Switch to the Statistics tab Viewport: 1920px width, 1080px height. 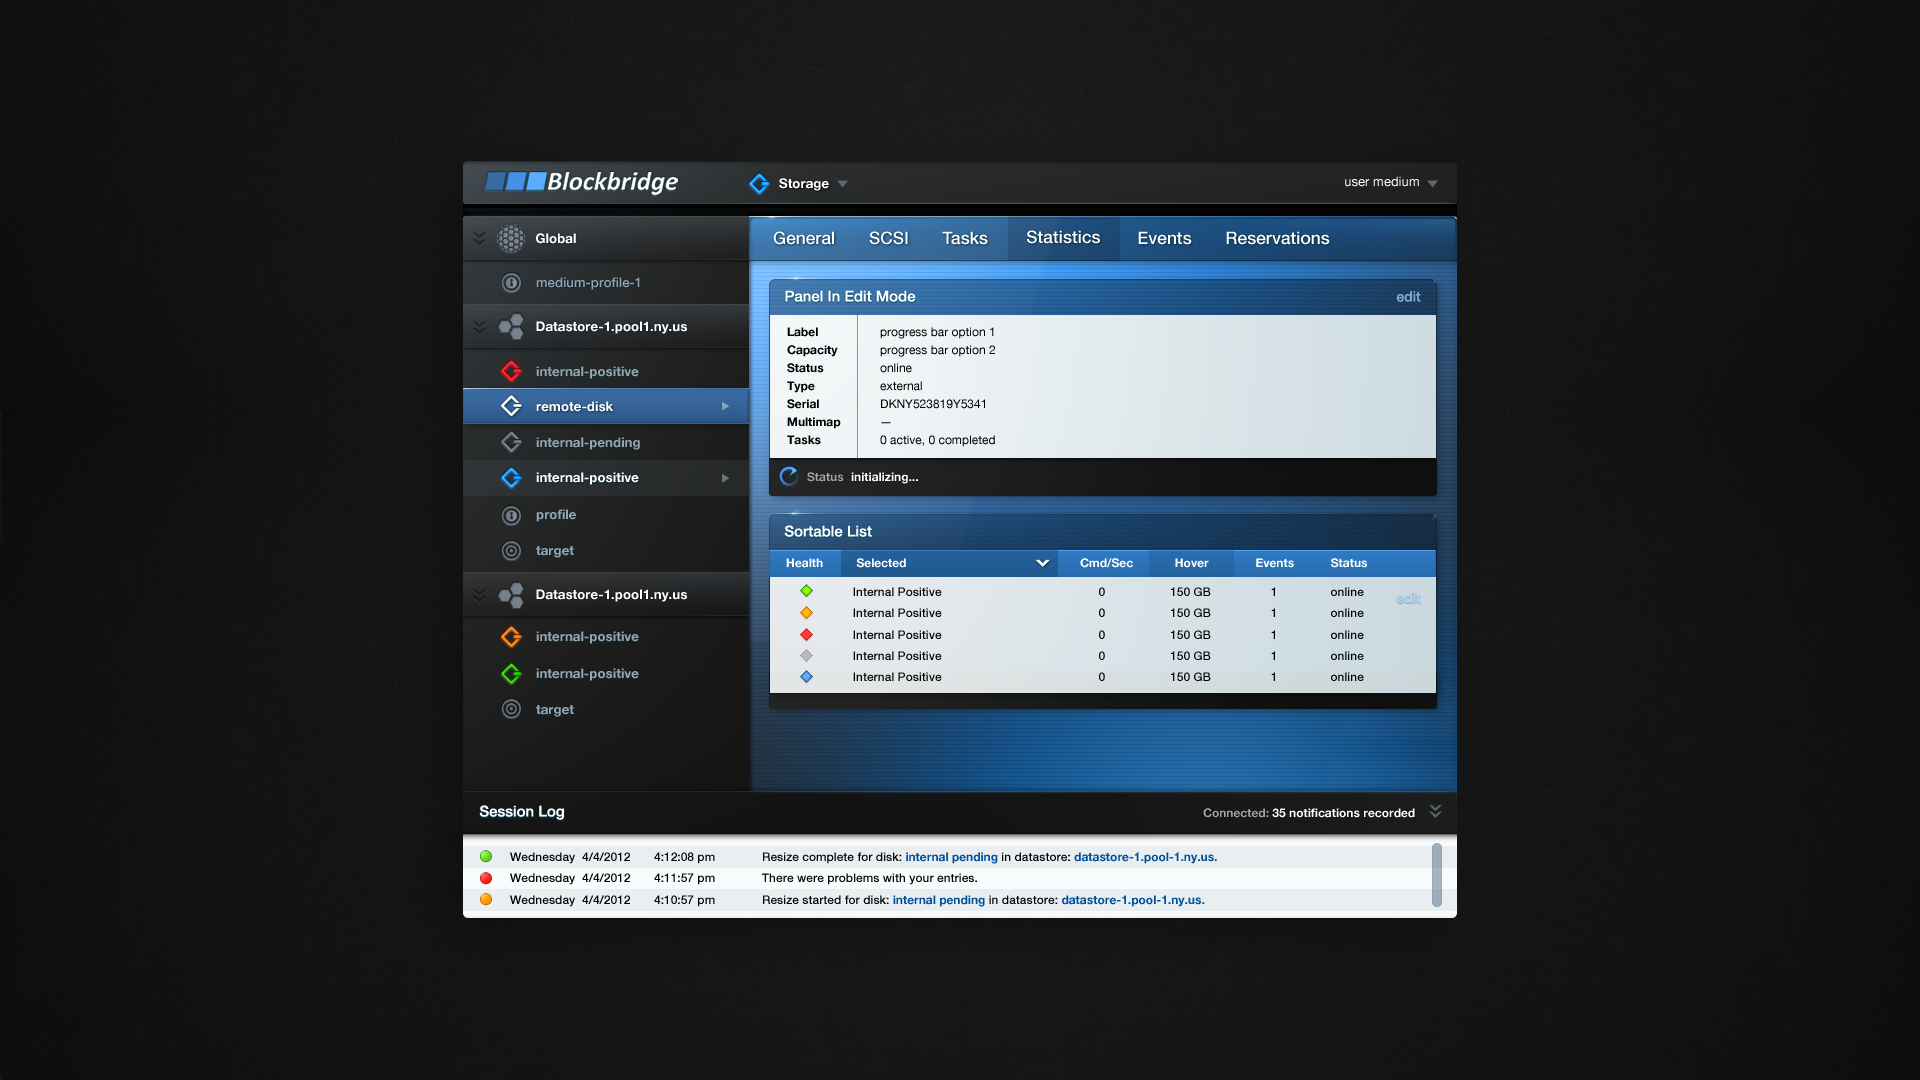(x=1062, y=238)
